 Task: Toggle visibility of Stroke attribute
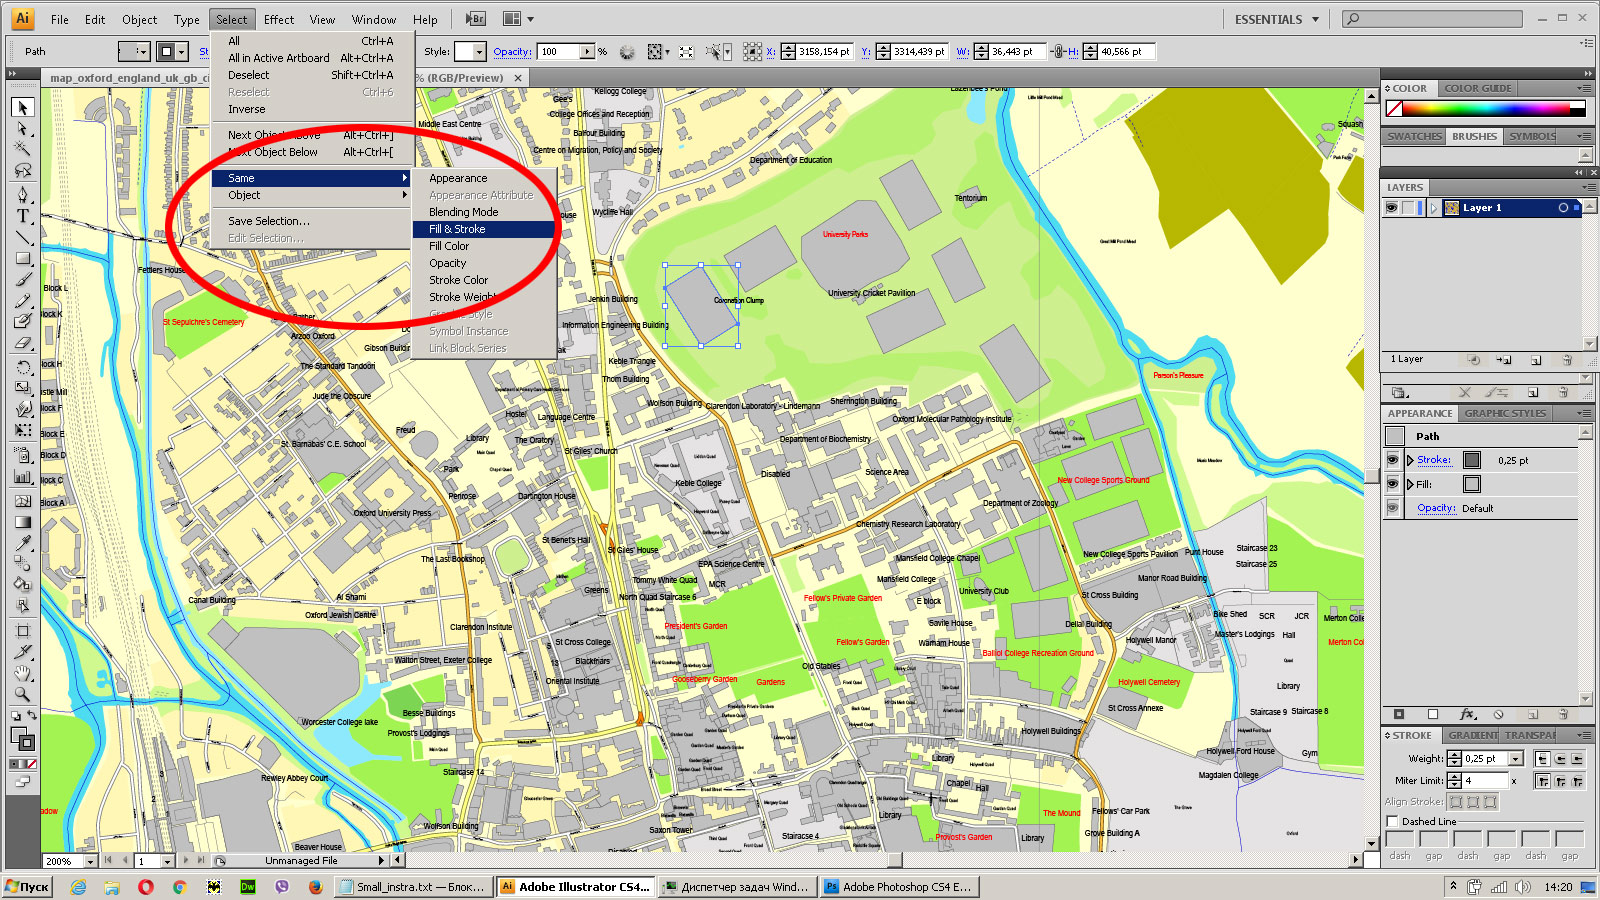[x=1392, y=460]
